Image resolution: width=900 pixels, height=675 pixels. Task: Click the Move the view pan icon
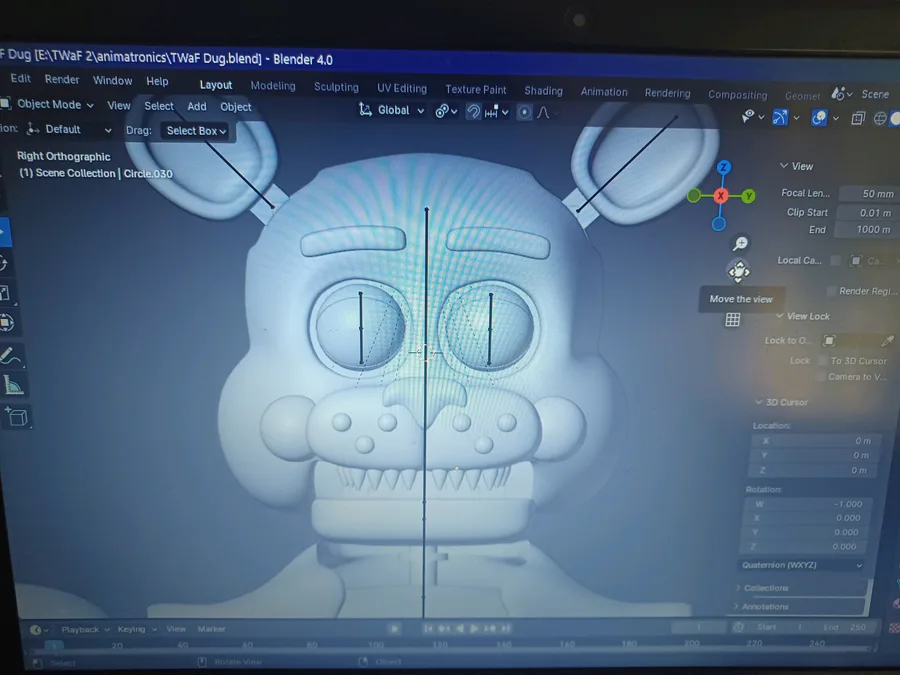(739, 271)
